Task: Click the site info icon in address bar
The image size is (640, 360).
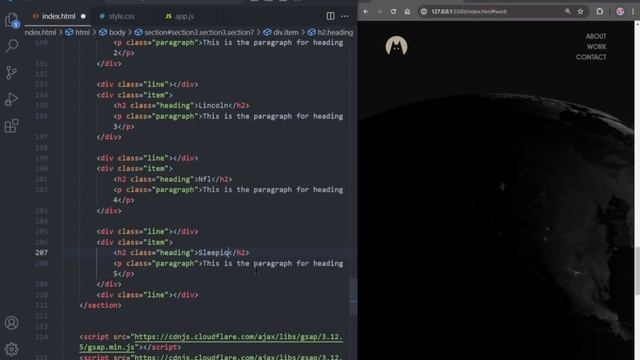Action: pos(424,11)
